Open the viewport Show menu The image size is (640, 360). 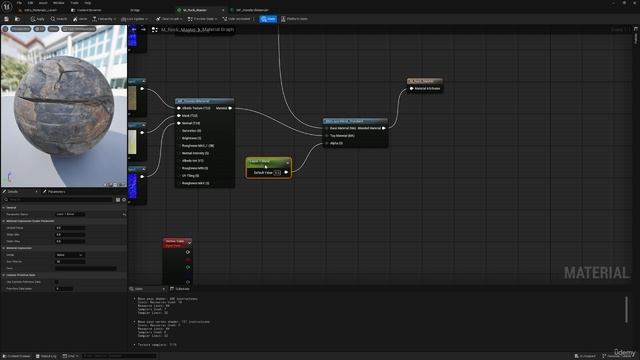53,29
